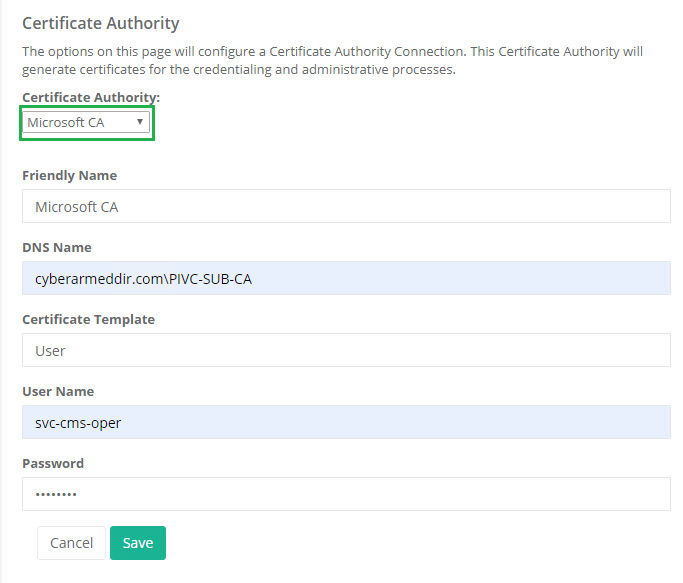Click the description paragraph about Certificate Authority Connection
The height and width of the screenshot is (583, 683).
click(332, 61)
